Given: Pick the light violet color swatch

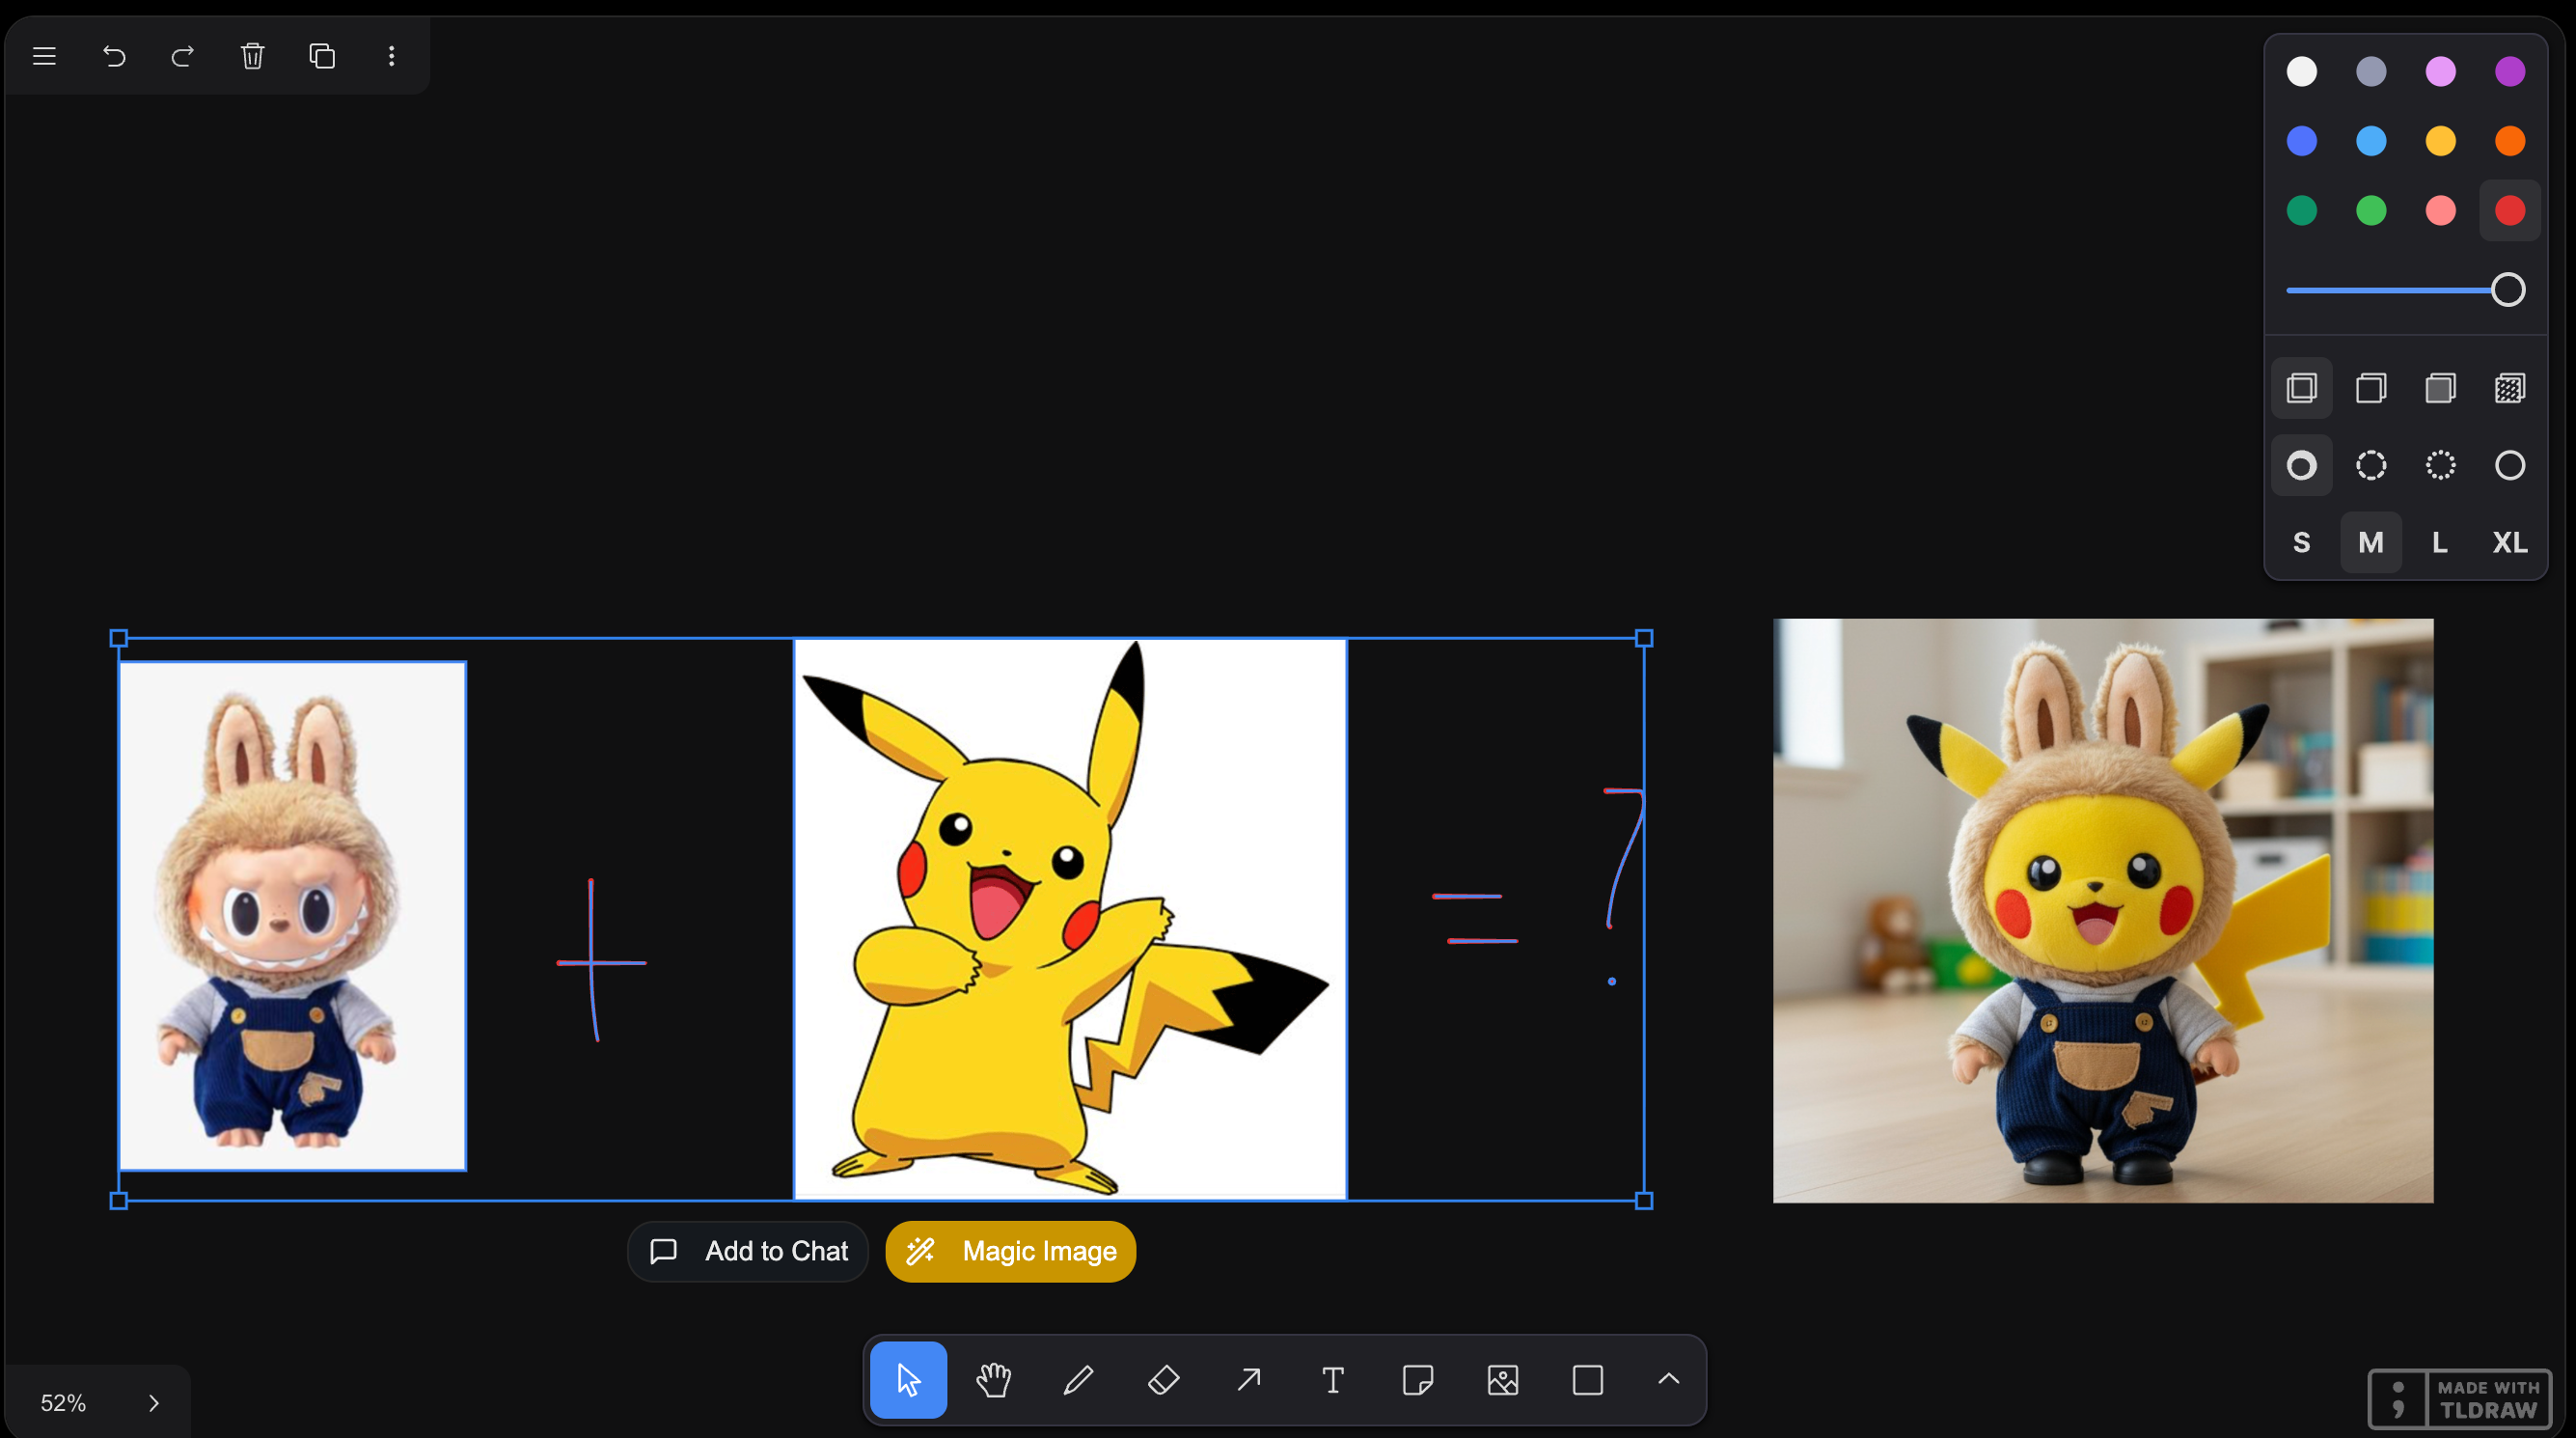Looking at the screenshot, I should pyautogui.click(x=2441, y=72).
